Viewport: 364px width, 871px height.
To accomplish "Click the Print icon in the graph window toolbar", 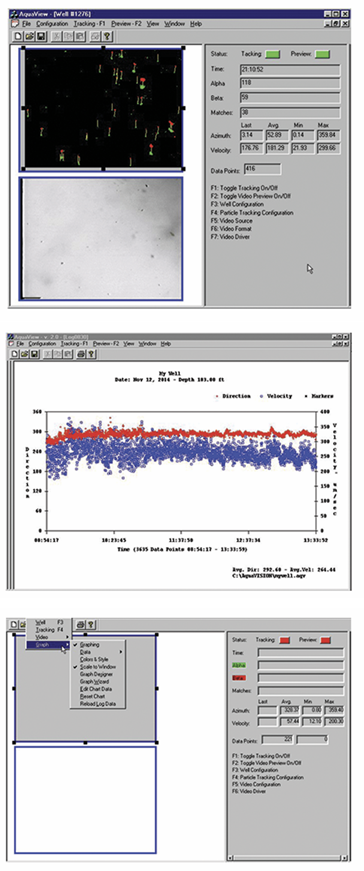I will pos(81,353).
